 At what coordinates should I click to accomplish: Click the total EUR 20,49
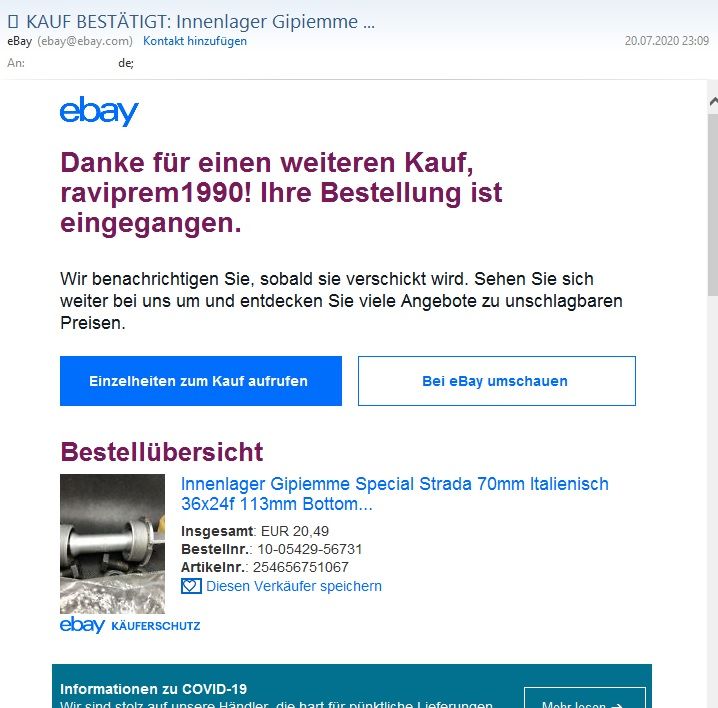(x=295, y=531)
